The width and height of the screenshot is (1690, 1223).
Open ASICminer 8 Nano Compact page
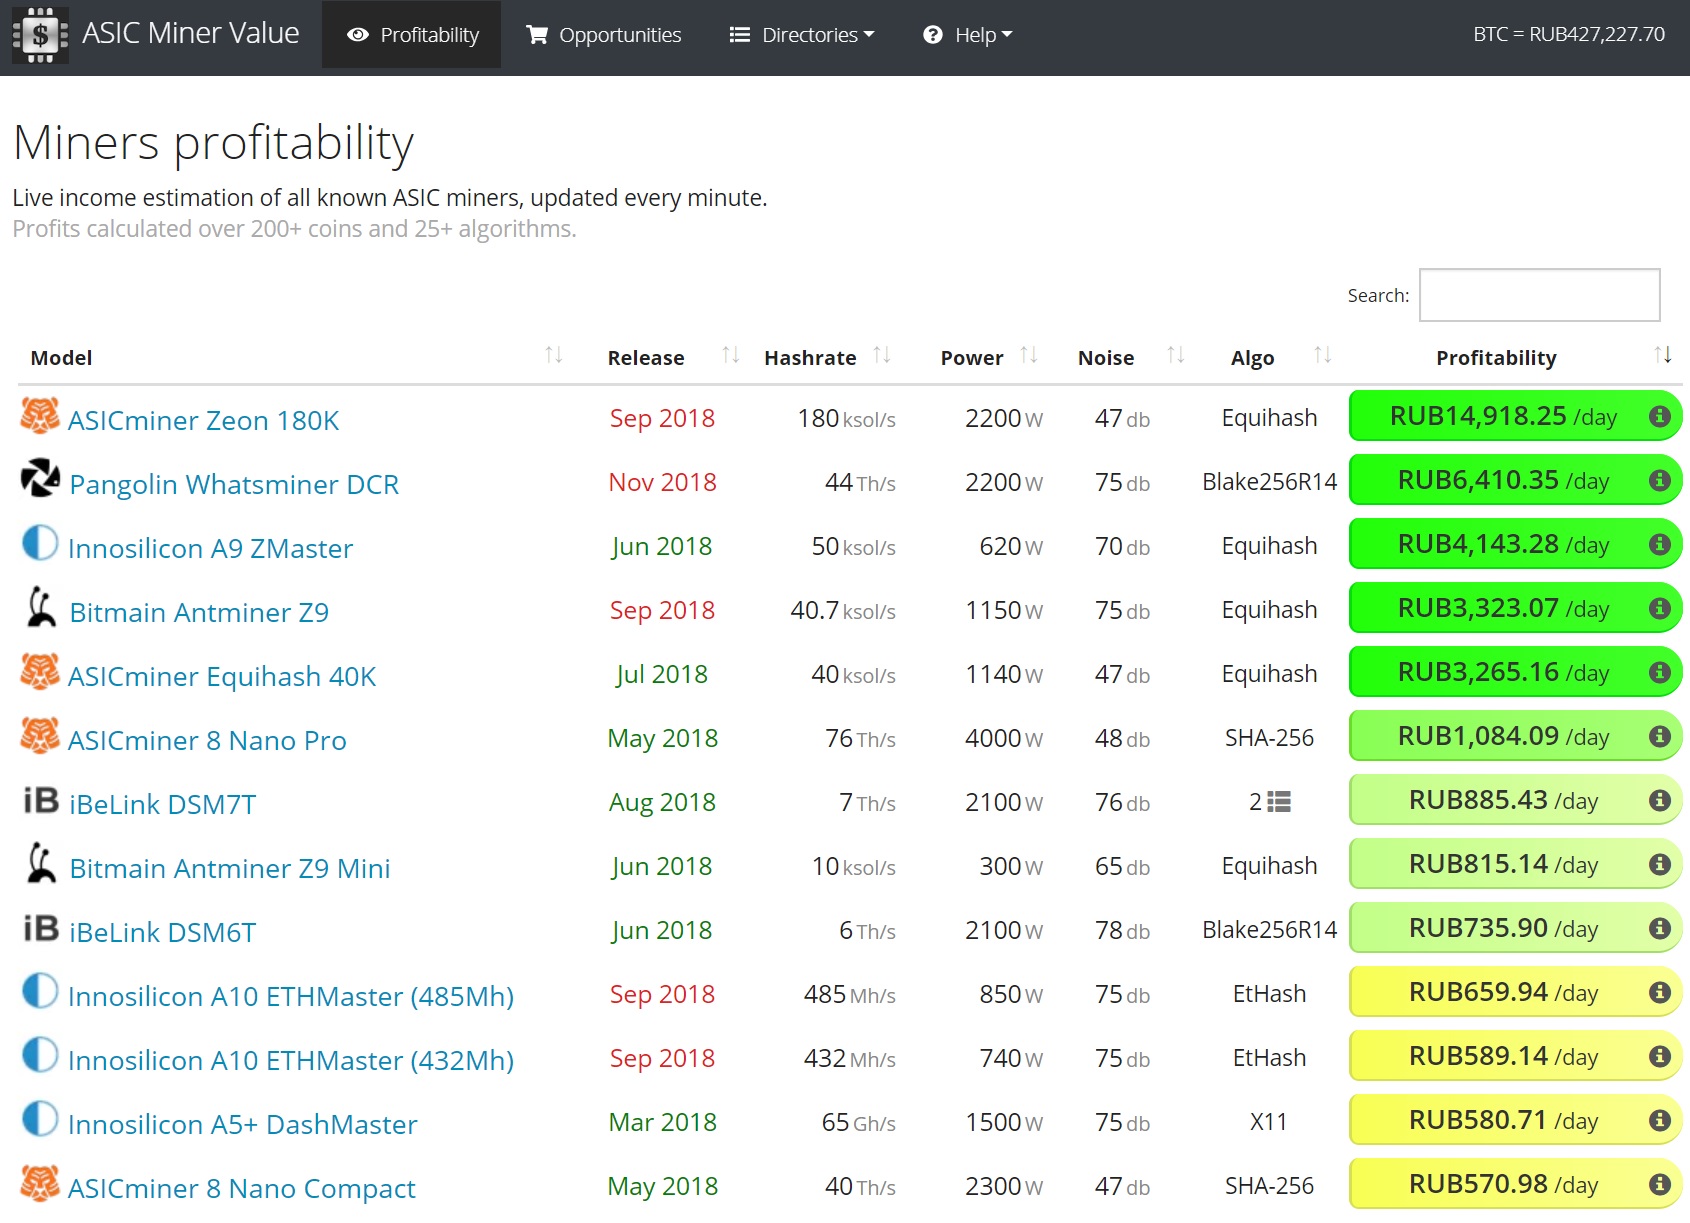(241, 1188)
